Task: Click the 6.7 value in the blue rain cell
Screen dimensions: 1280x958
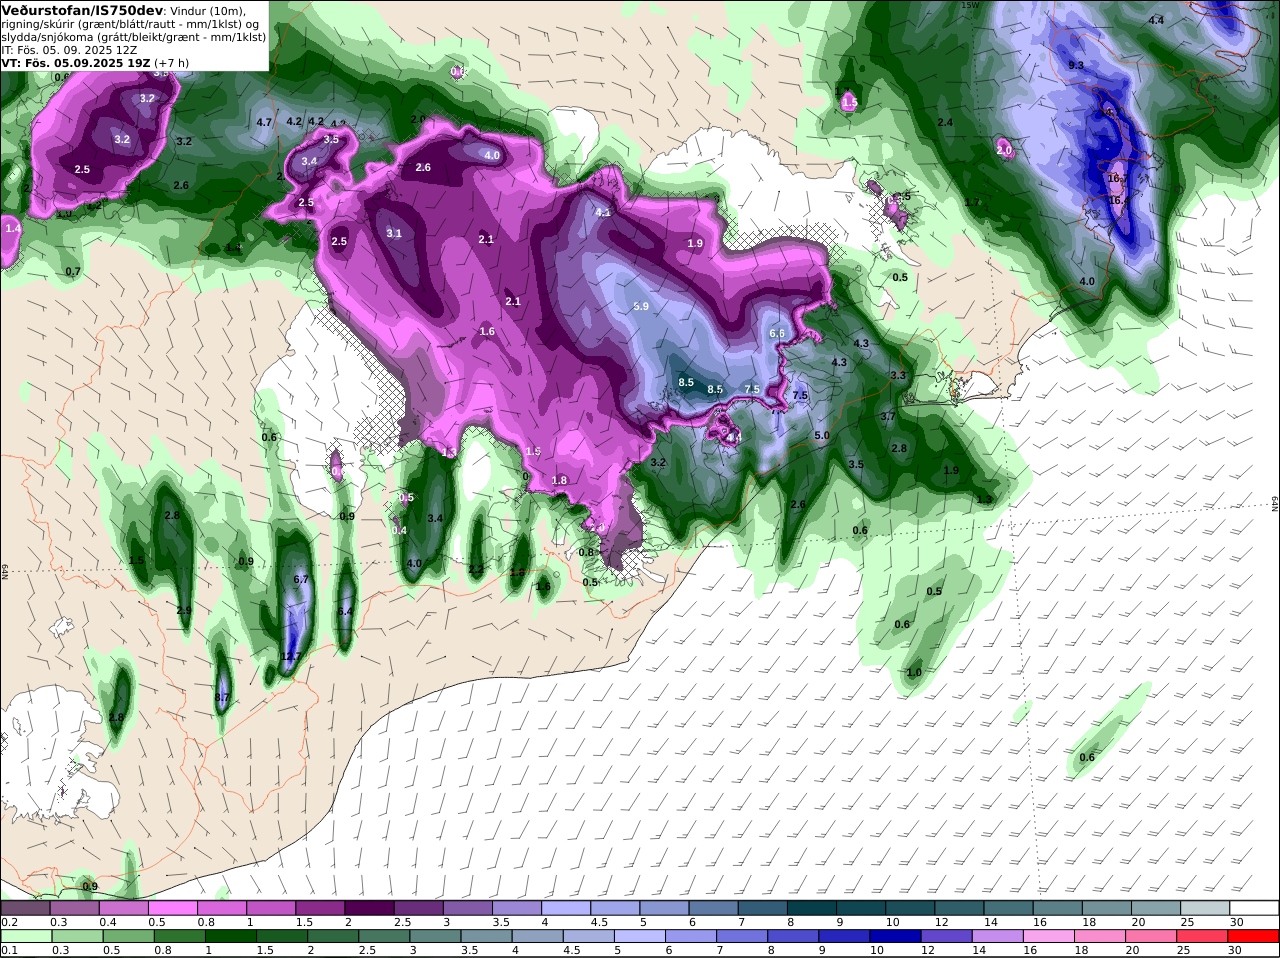Action: [301, 579]
